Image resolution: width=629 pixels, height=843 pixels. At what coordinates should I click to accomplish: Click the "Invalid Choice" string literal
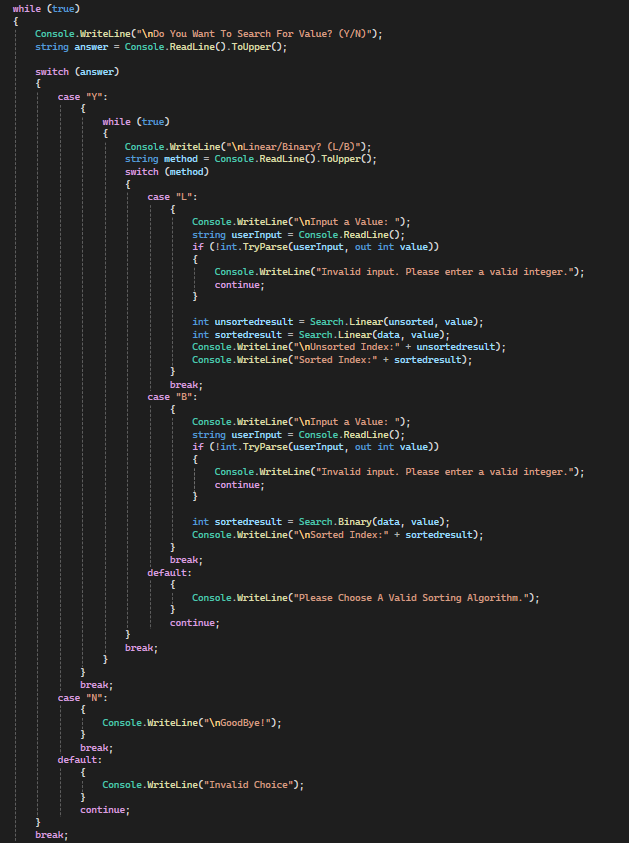click(254, 784)
